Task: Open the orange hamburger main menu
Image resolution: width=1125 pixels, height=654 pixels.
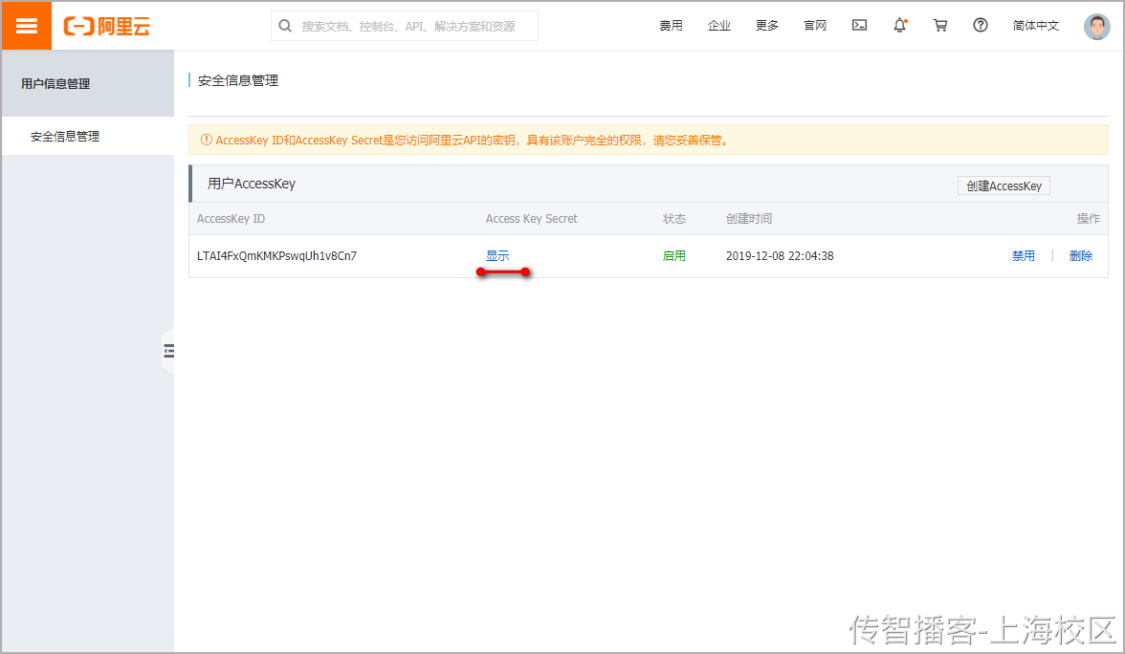Action: click(27, 26)
